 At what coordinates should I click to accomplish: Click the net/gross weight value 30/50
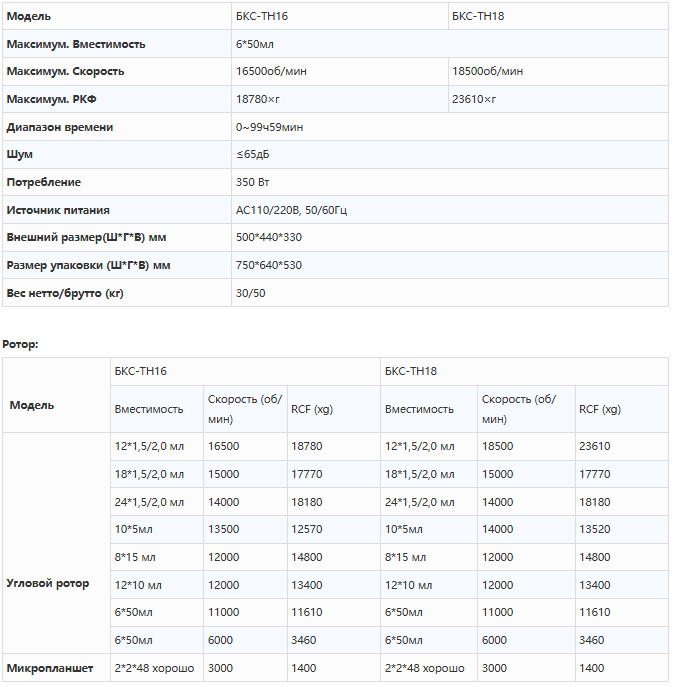tap(250, 293)
